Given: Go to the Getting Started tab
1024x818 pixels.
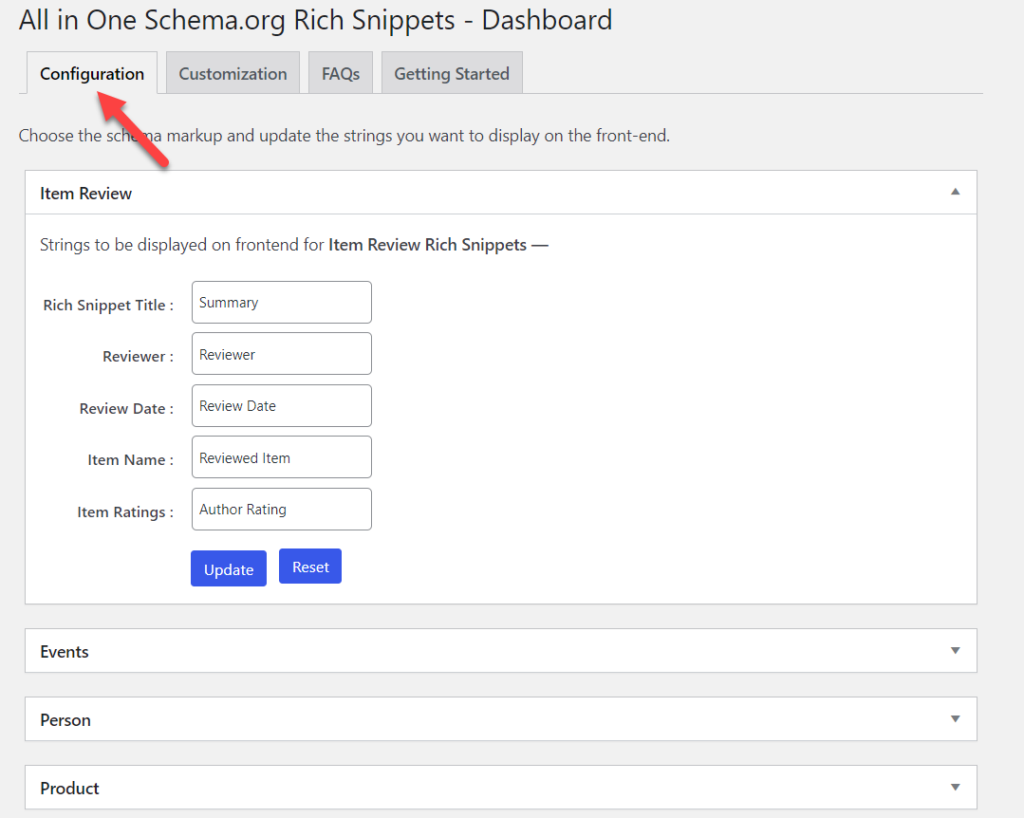Looking at the screenshot, I should pyautogui.click(x=451, y=74).
